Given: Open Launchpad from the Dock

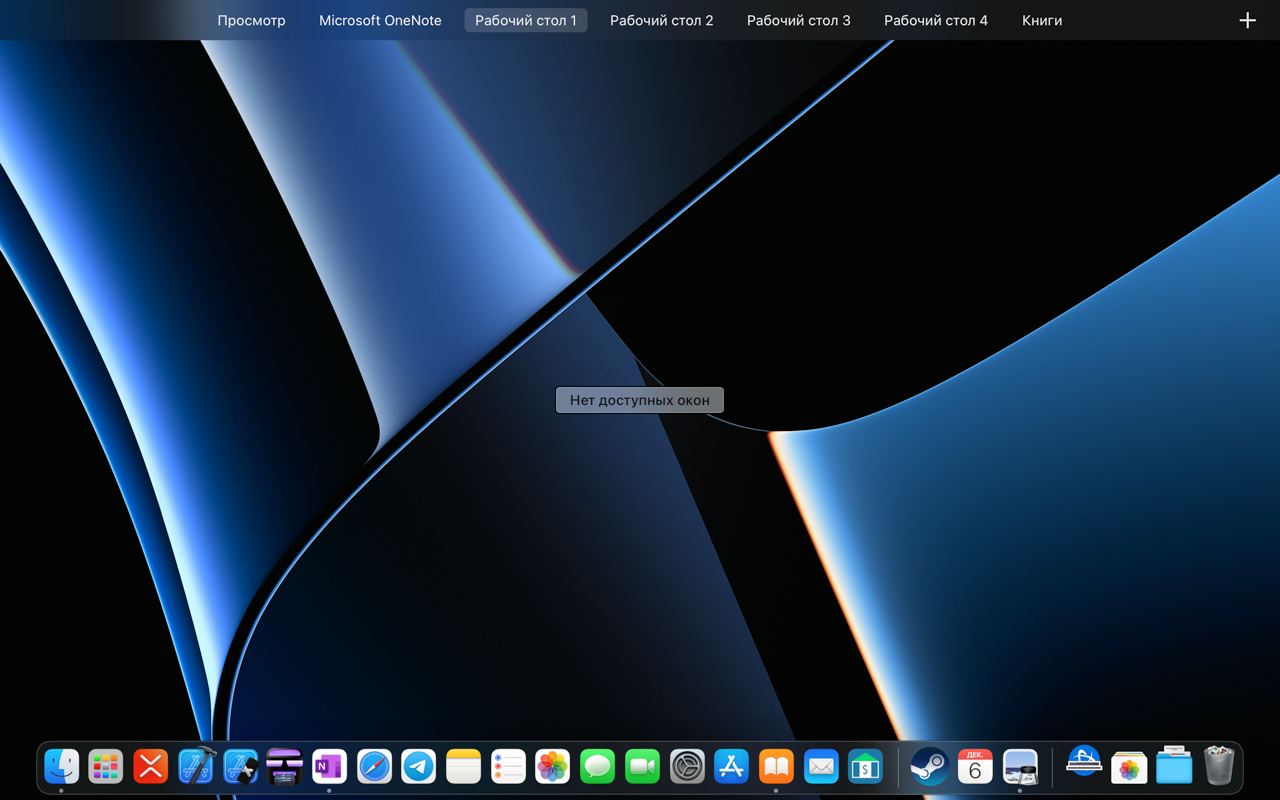Looking at the screenshot, I should click(106, 767).
